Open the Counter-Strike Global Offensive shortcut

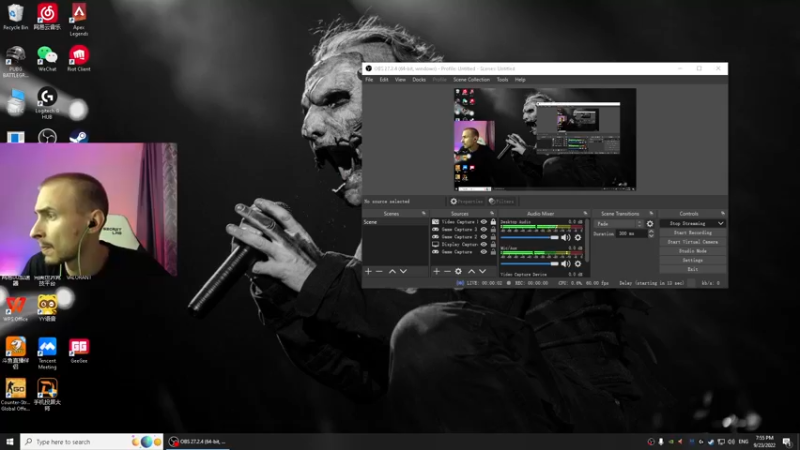[15, 394]
